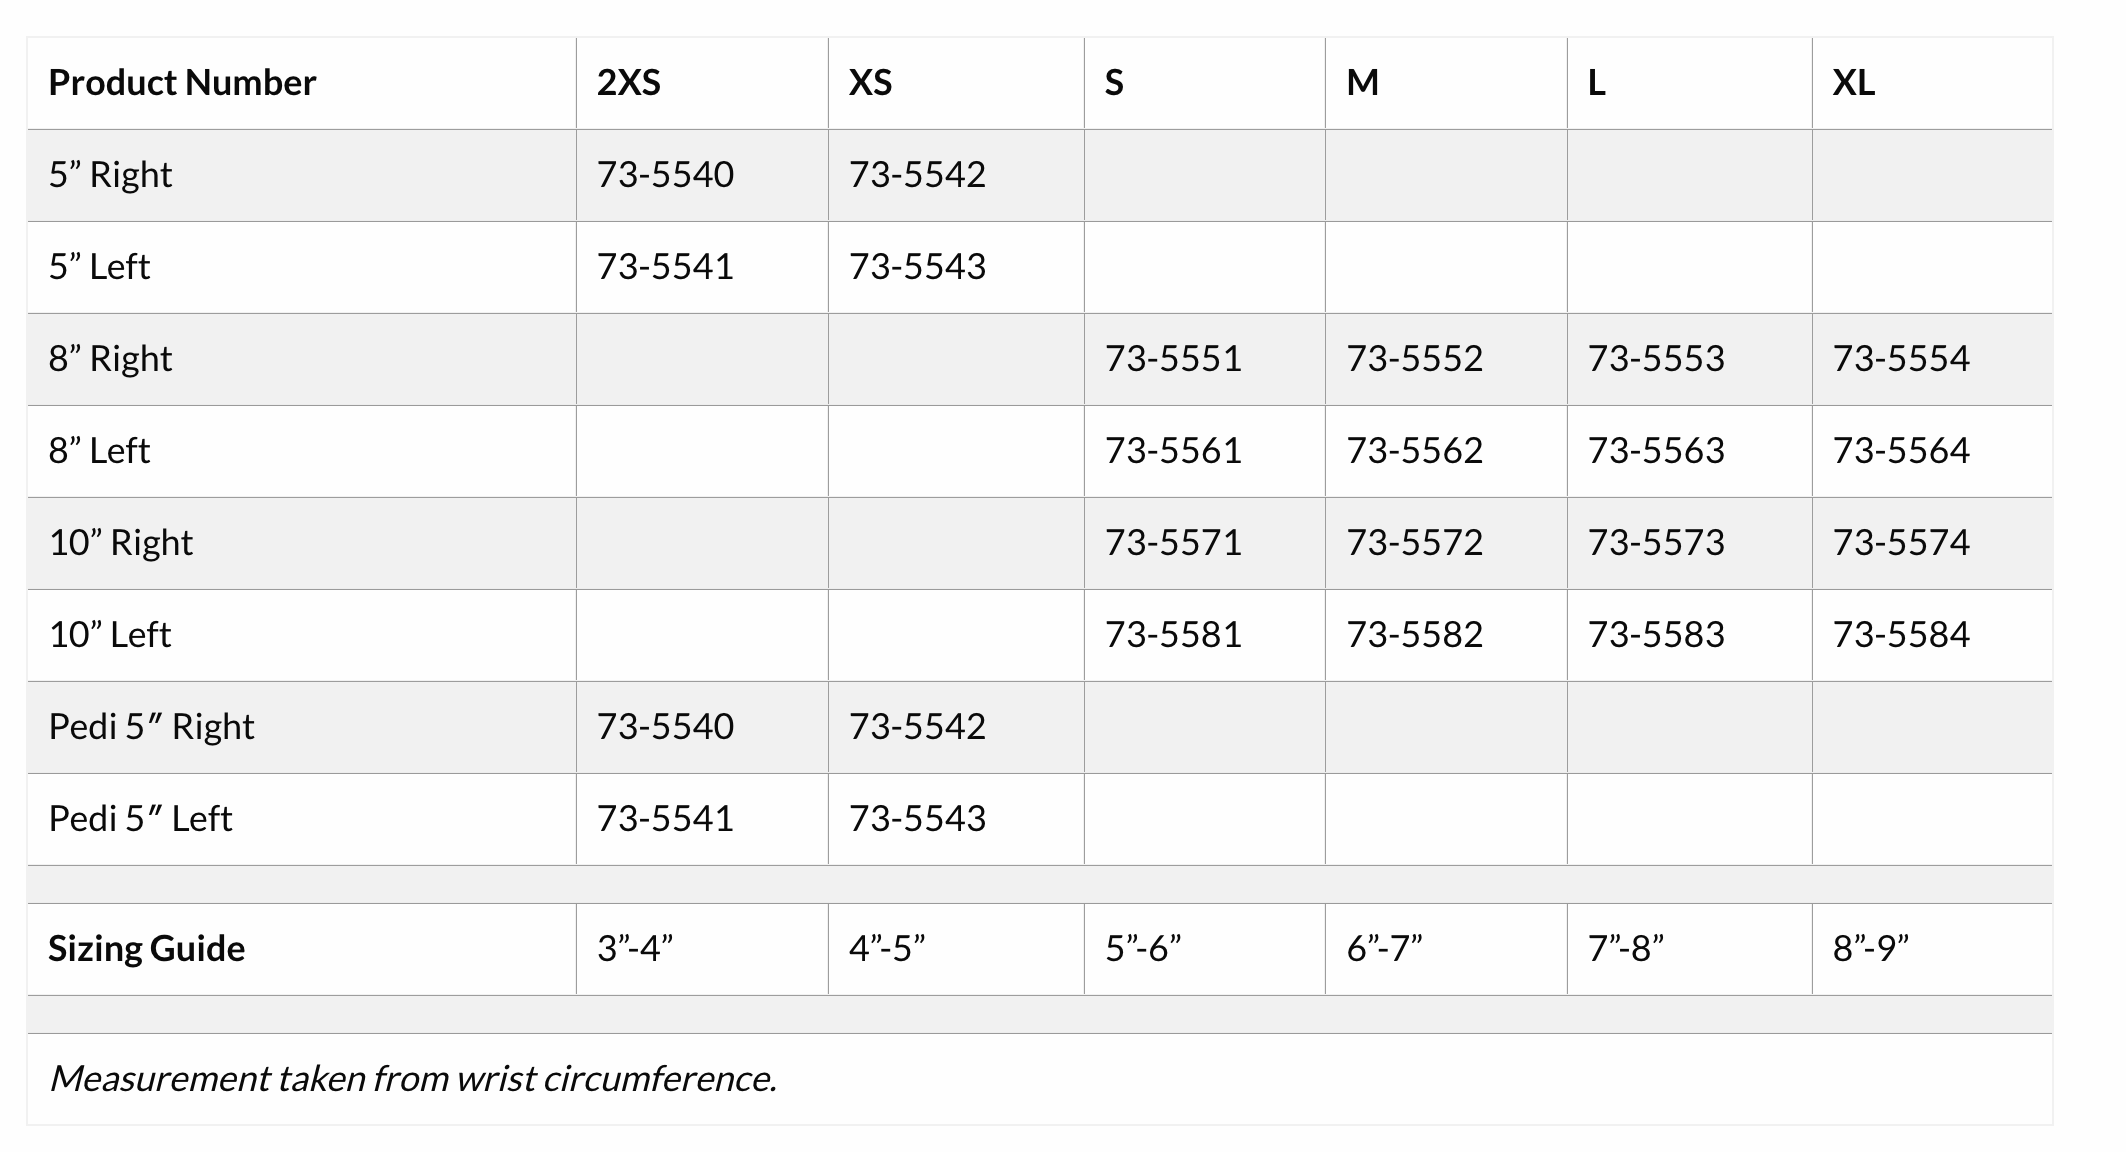Select the 6”-7” wrist size cell
The height and width of the screenshot is (1152, 2126).
(x=1384, y=949)
